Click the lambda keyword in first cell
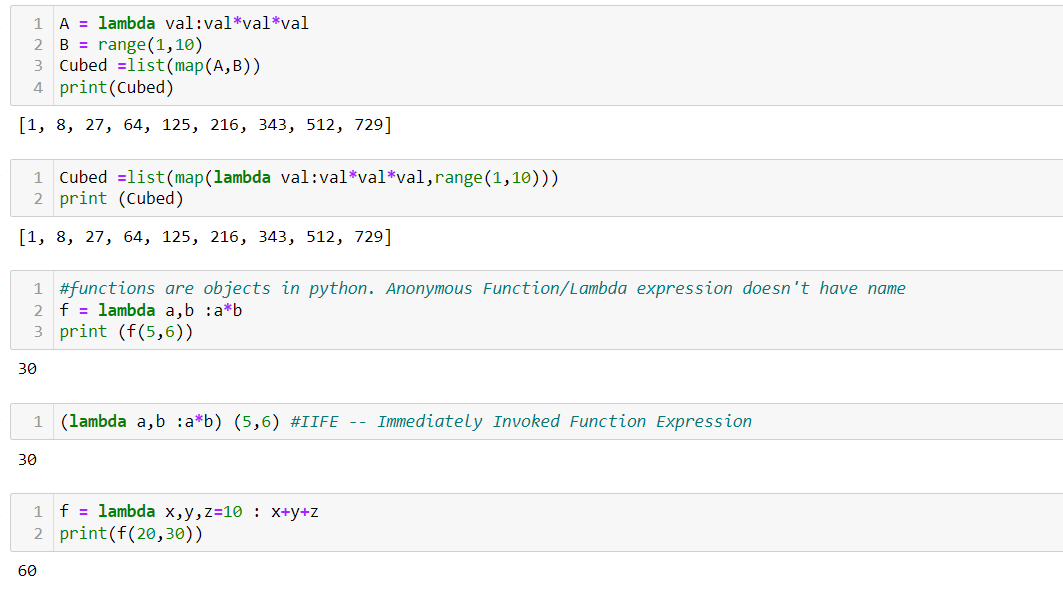This screenshot has width=1063, height=594. (x=126, y=24)
